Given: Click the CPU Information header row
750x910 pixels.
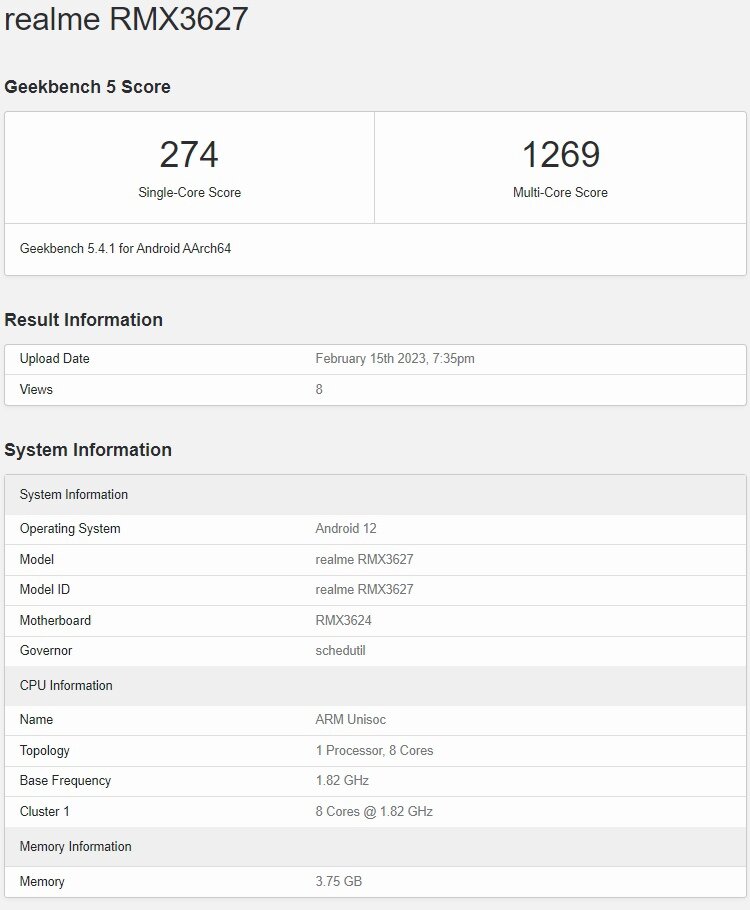Looking at the screenshot, I should (375, 685).
